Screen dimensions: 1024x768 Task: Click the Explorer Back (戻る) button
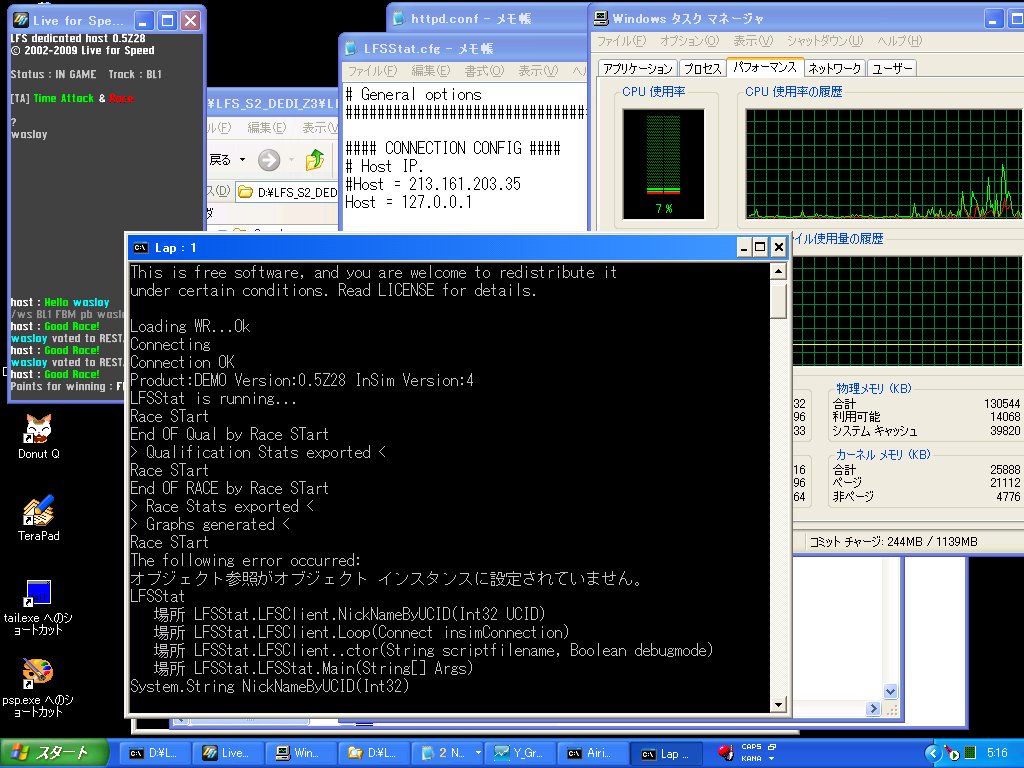click(x=220, y=159)
